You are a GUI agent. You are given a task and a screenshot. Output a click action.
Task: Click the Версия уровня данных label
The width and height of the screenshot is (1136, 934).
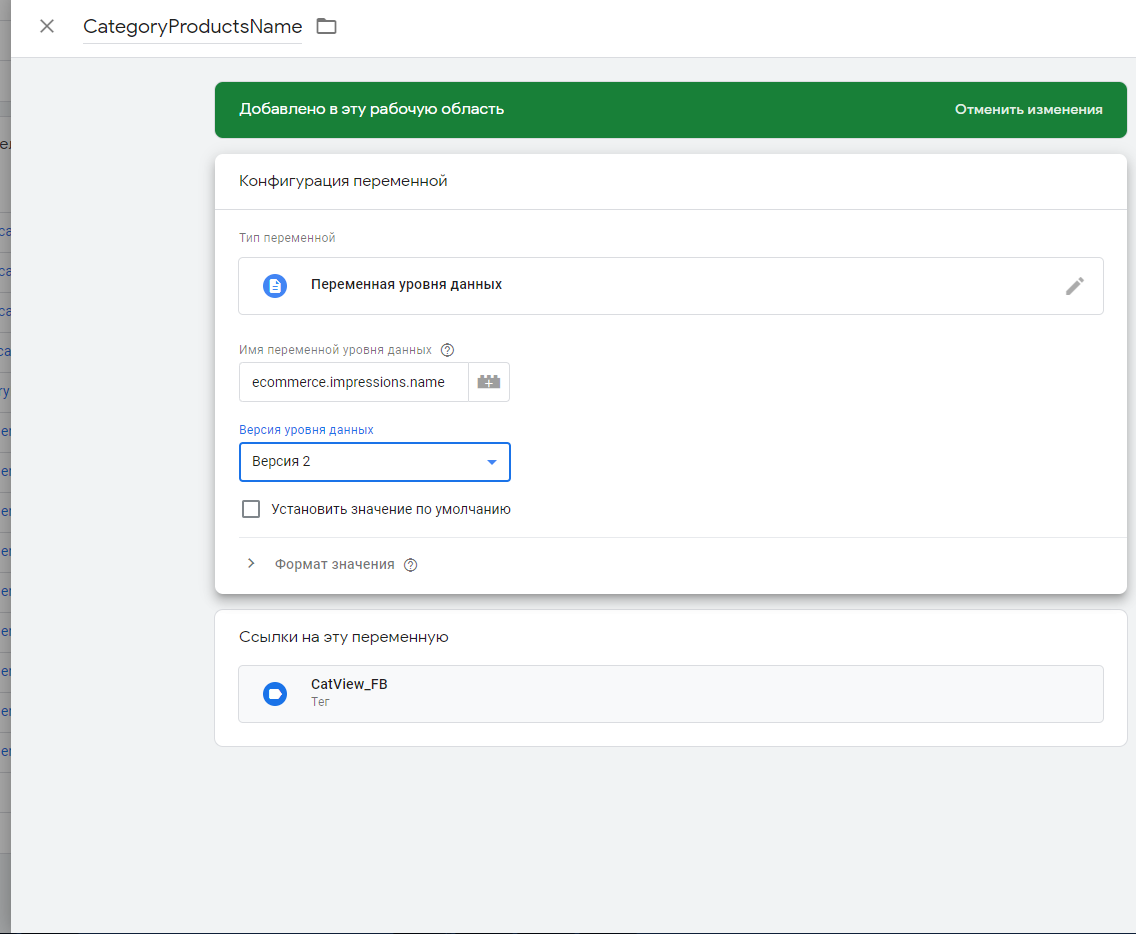[306, 430]
